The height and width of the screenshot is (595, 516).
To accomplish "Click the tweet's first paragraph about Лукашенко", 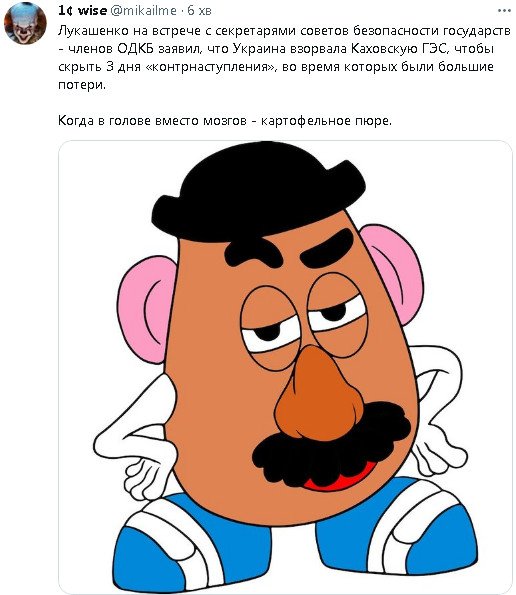I will (285, 58).
